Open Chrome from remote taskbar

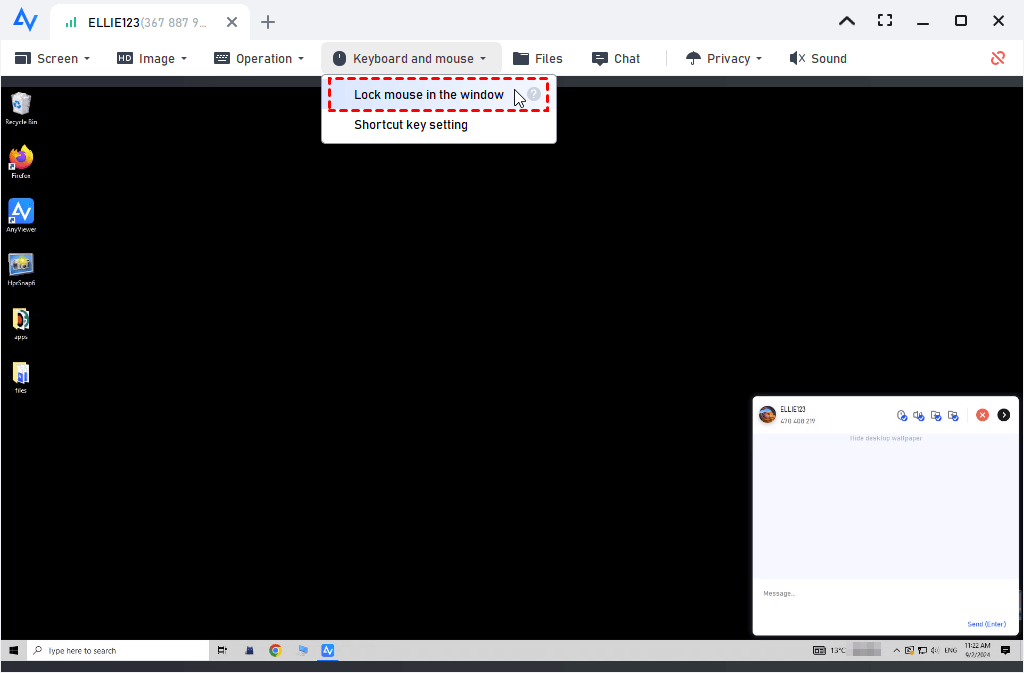(275, 650)
